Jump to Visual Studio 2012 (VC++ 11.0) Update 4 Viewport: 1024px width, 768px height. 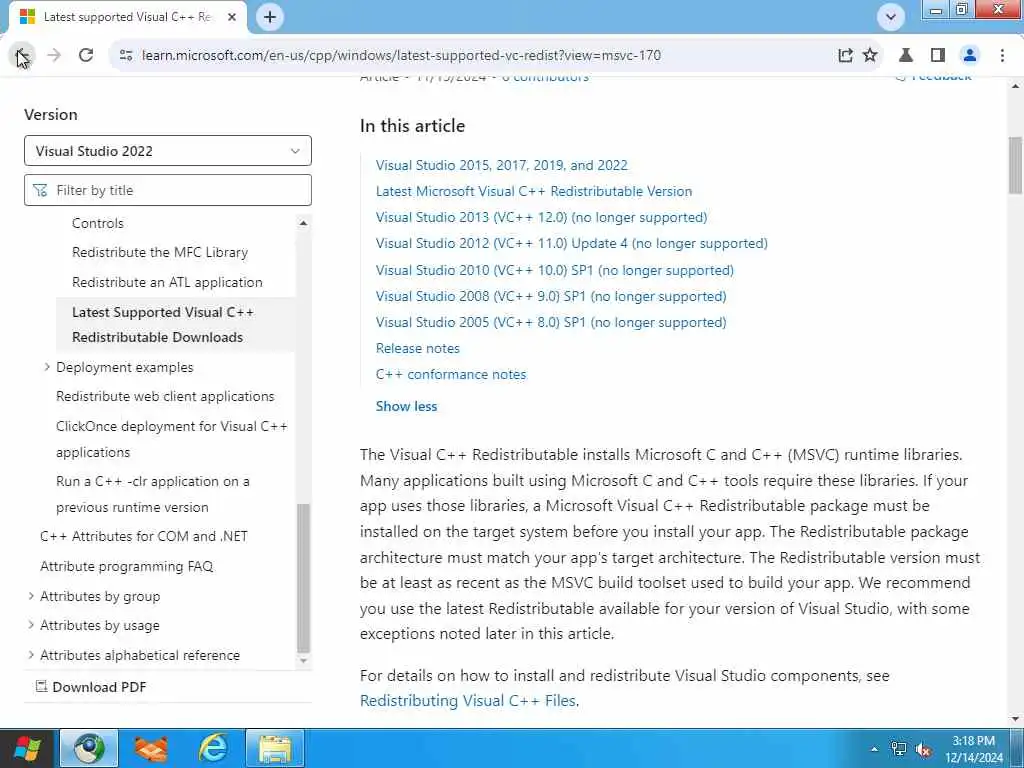tap(571, 244)
